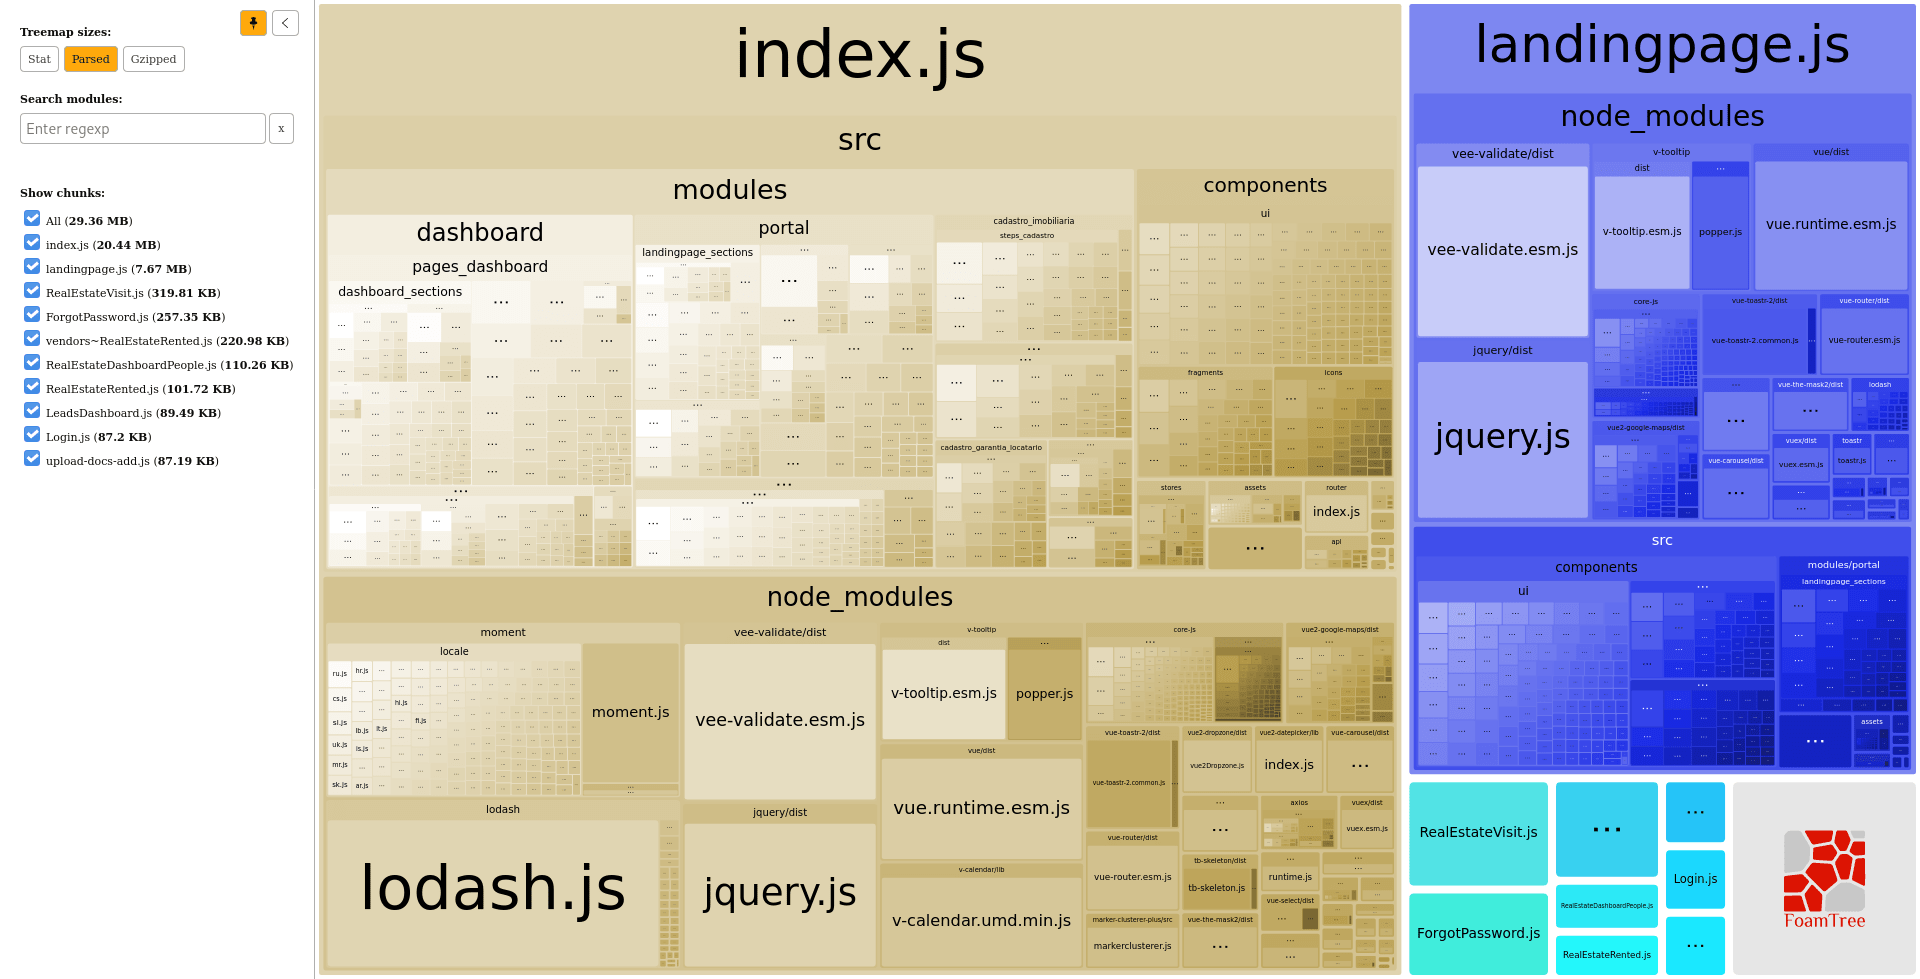Click the moment.js treemap block
The height and width of the screenshot is (979, 1920).
(630, 712)
